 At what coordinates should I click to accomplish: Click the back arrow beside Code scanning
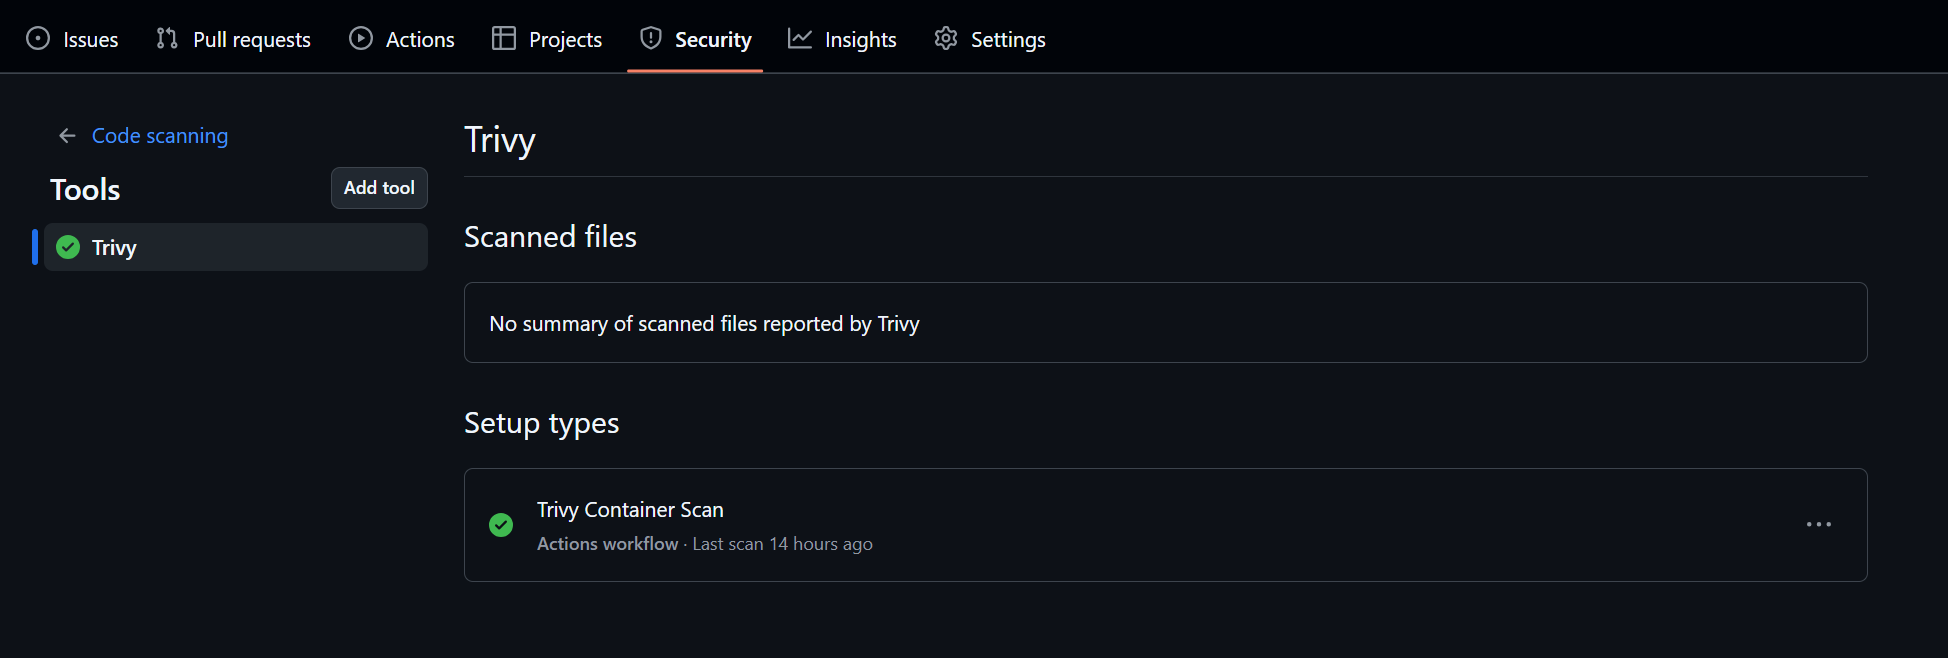[66, 135]
